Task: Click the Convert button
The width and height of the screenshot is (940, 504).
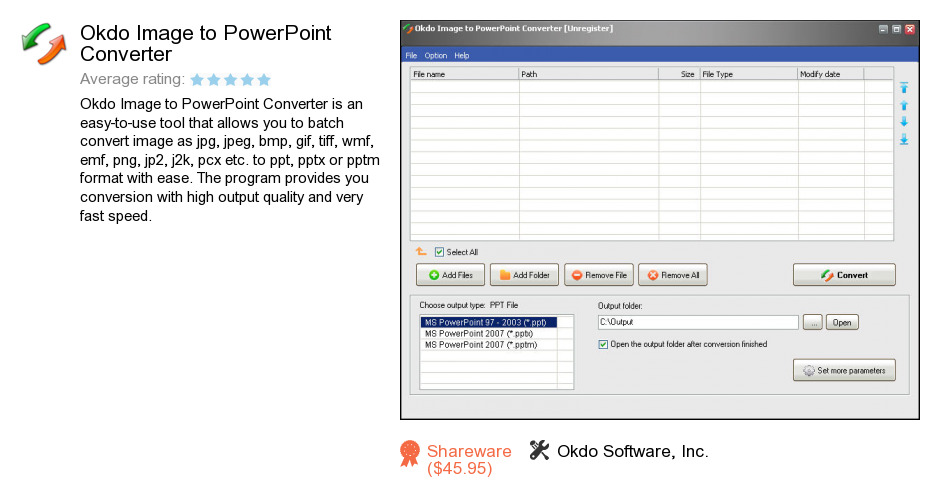Action: click(x=844, y=275)
